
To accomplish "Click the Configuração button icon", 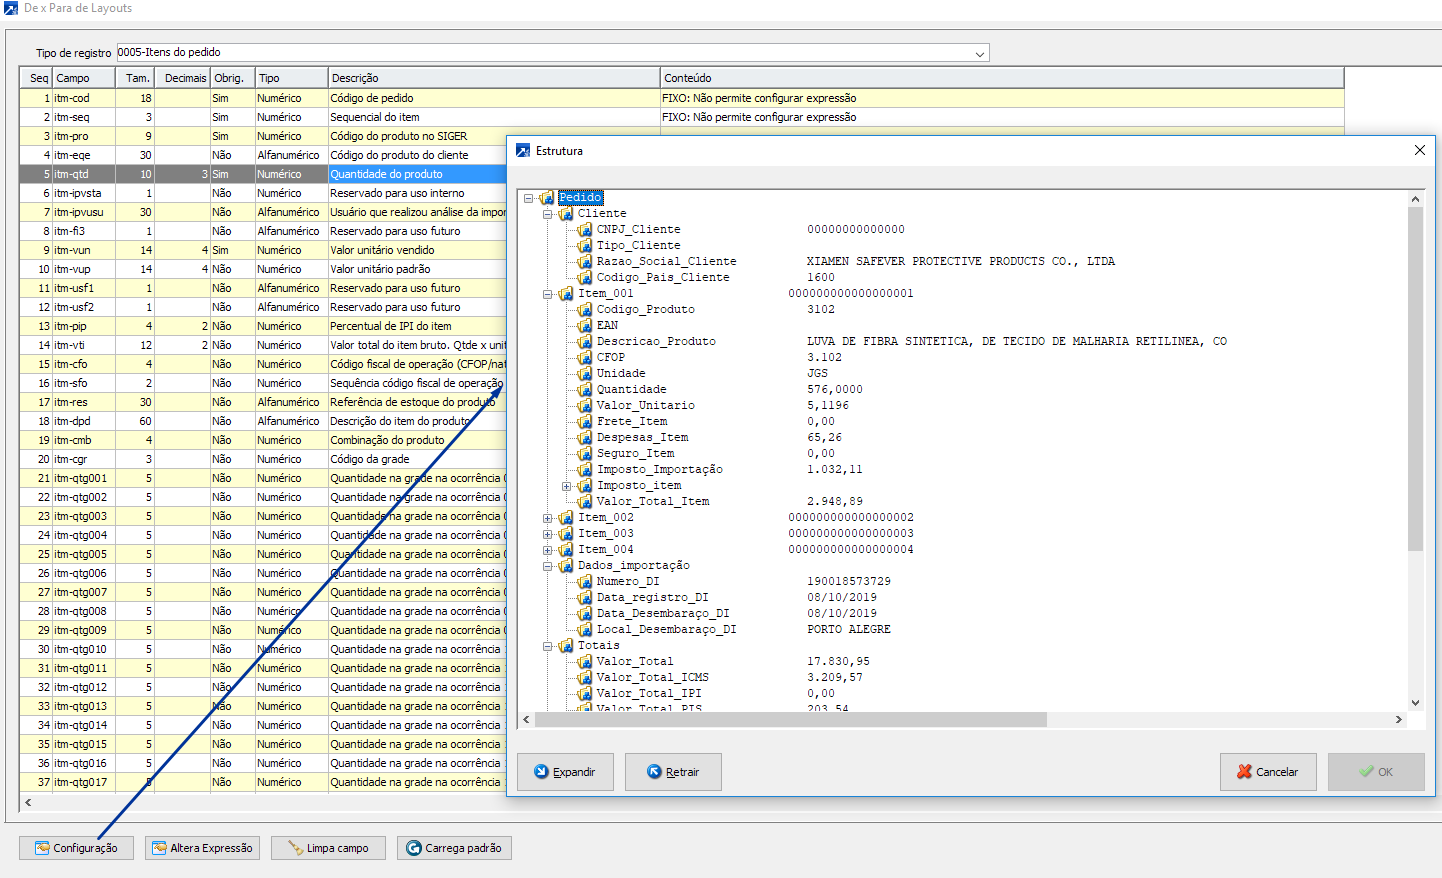I will [x=42, y=848].
